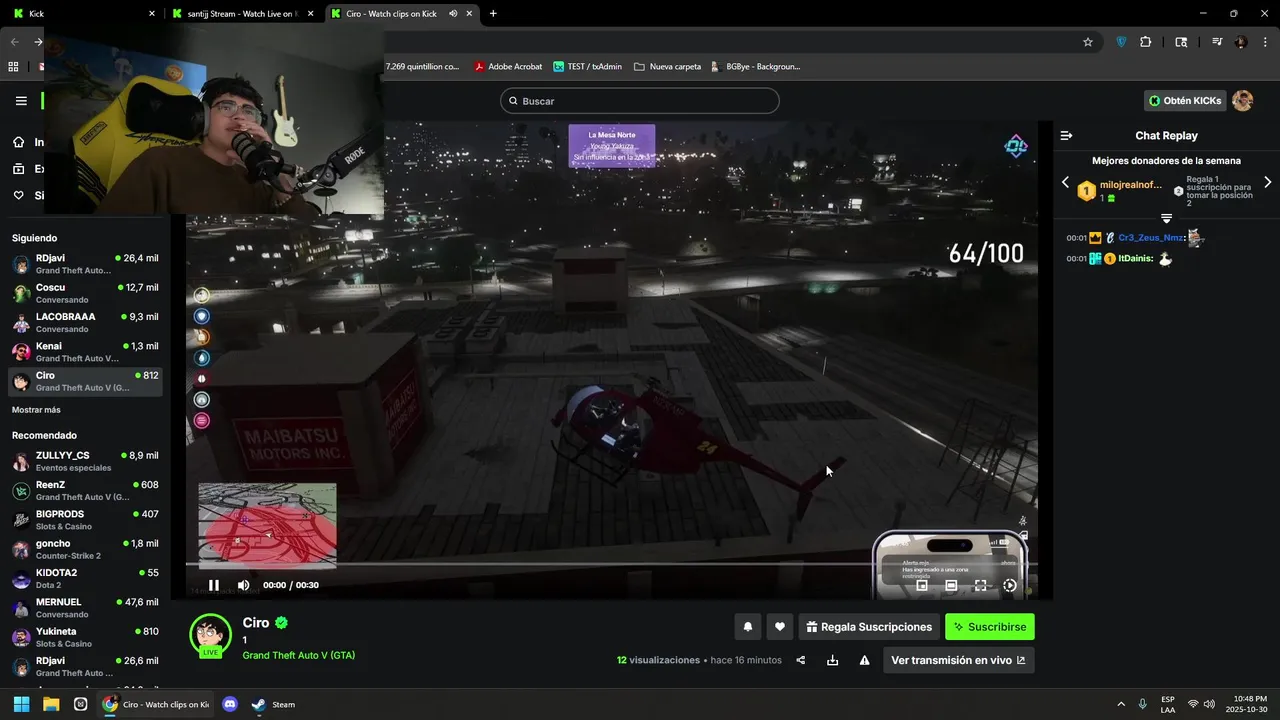This screenshot has width=1280, height=720.
Task: Click the Obtén KICKs button
Action: 1185,101
